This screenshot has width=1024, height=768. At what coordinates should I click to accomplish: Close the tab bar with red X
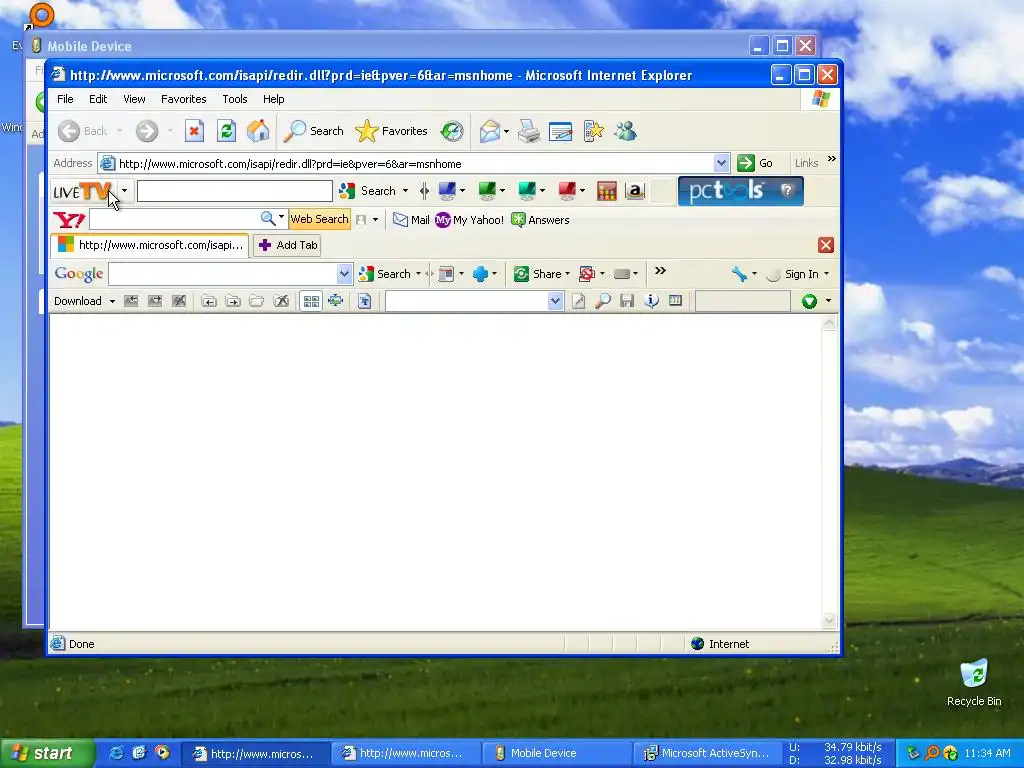[x=825, y=245]
